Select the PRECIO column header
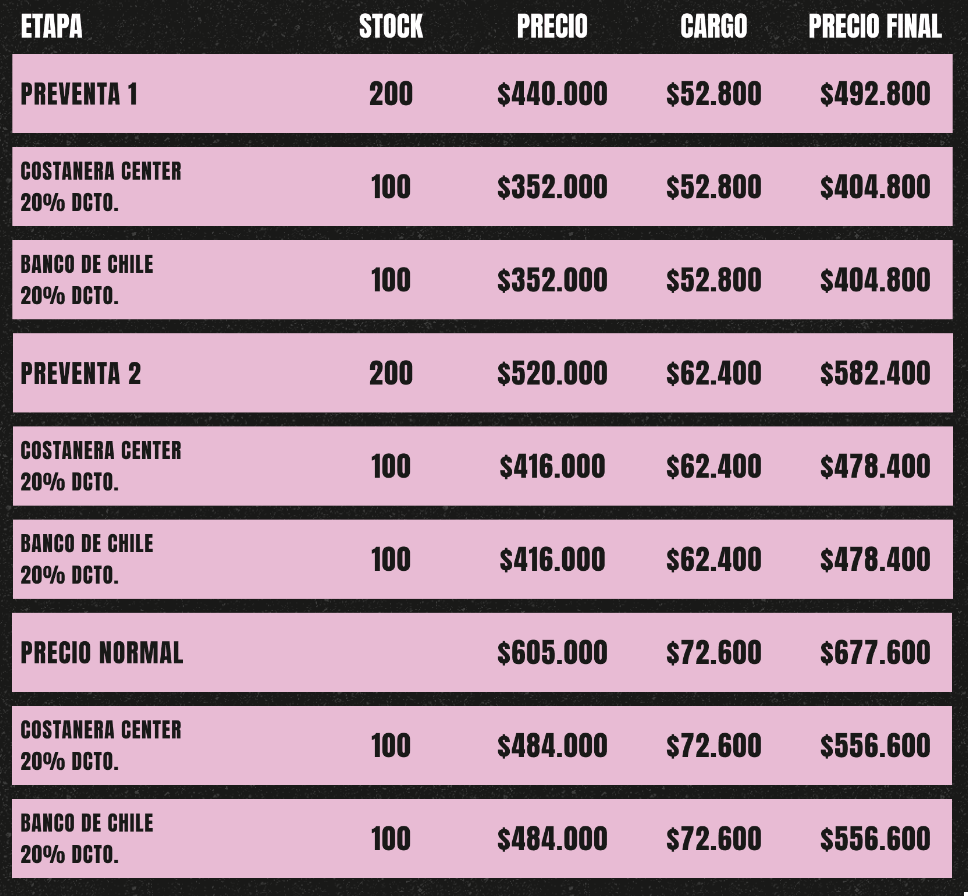The height and width of the screenshot is (896, 968). (x=552, y=27)
